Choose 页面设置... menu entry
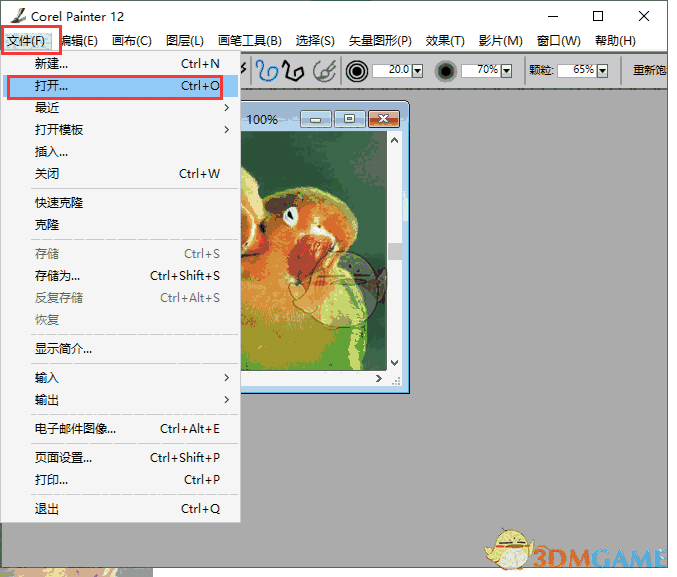 [x=120, y=458]
